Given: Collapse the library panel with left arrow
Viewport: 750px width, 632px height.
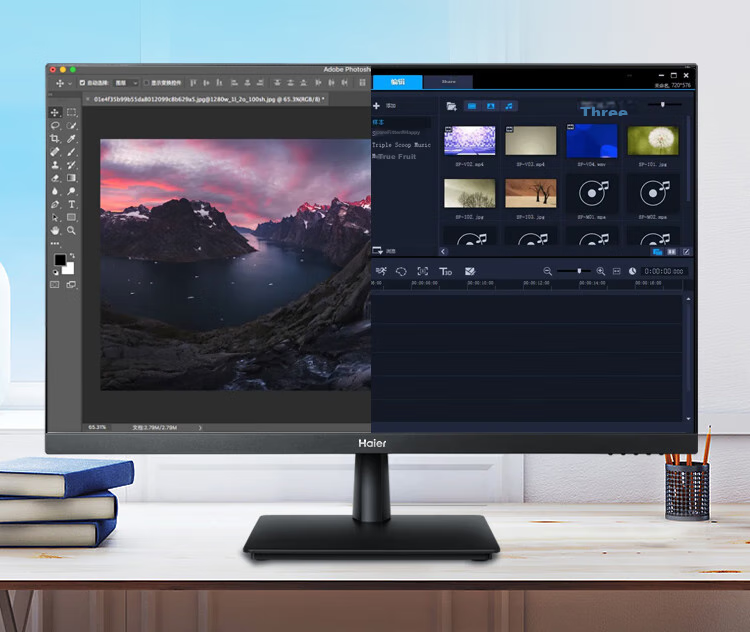Looking at the screenshot, I should (443, 251).
